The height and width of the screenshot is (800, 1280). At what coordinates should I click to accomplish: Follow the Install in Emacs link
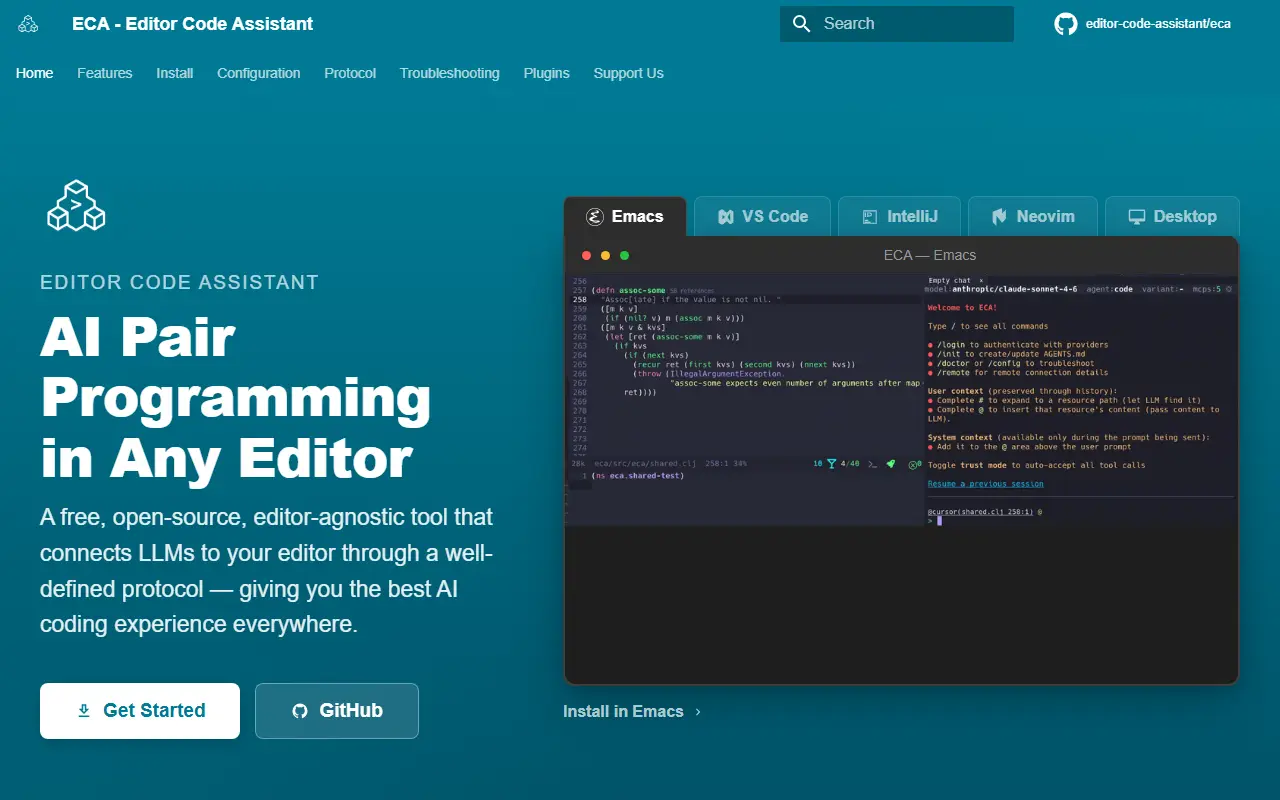pyautogui.click(x=632, y=712)
